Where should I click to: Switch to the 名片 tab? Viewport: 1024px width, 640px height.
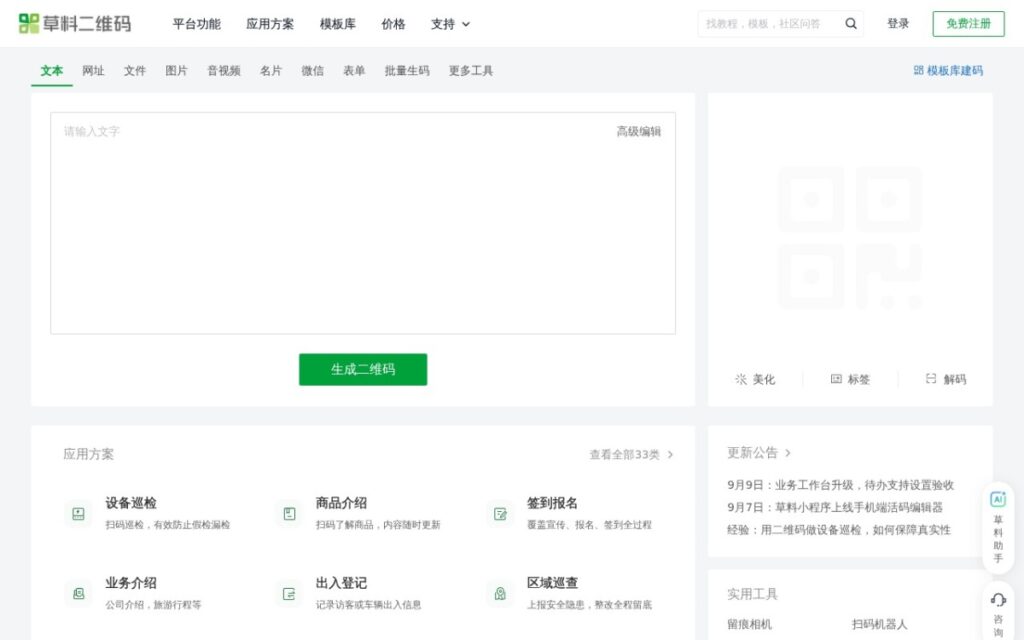[x=270, y=71]
